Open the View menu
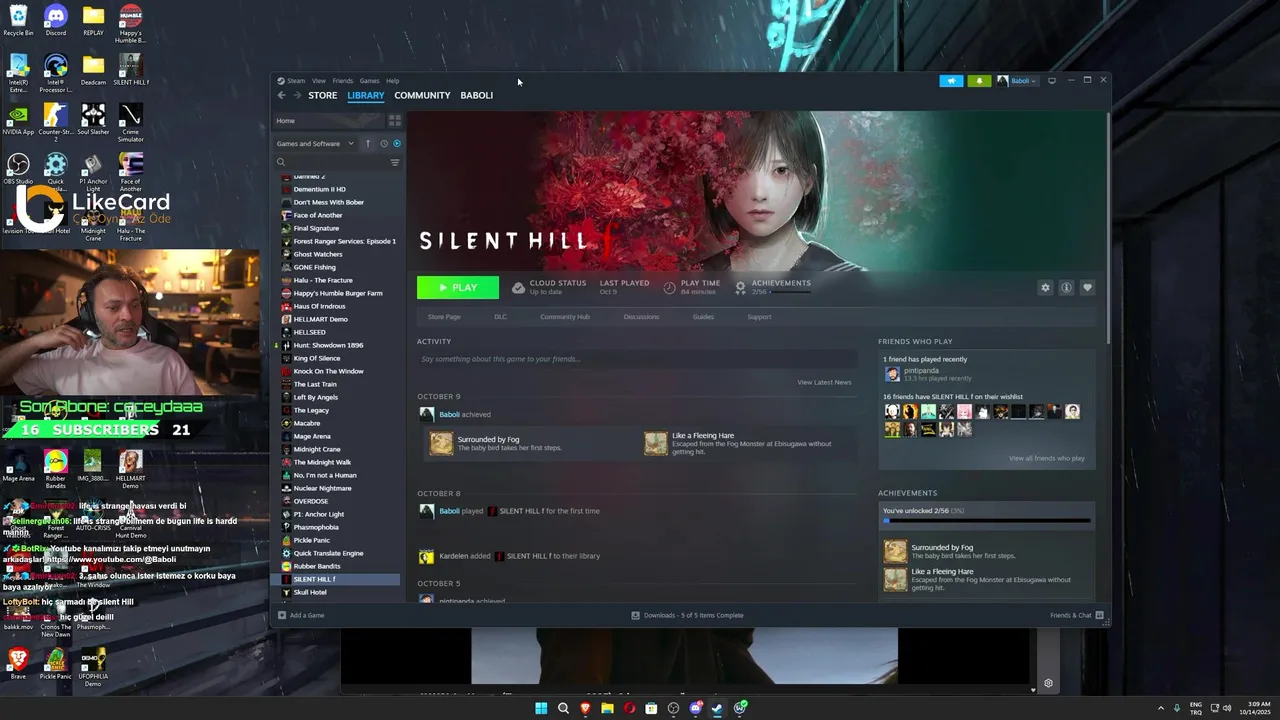Viewport: 1280px width, 720px height. [x=318, y=81]
